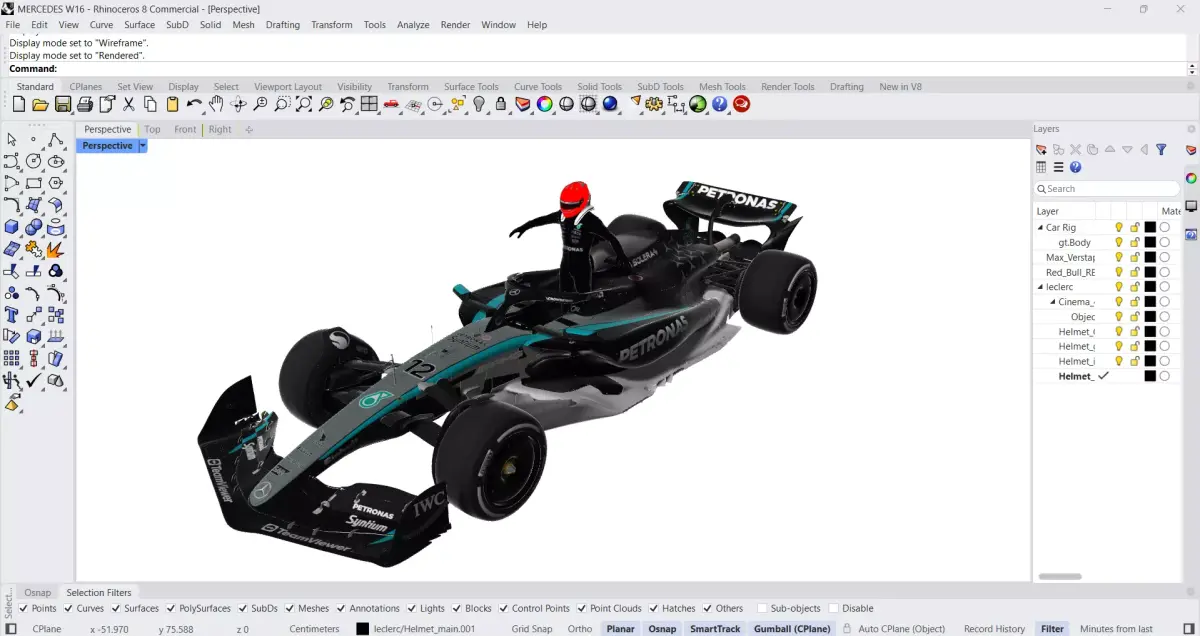This screenshot has width=1200, height=636.
Task: Click the Undo arrow icon
Action: pyautogui.click(x=194, y=104)
